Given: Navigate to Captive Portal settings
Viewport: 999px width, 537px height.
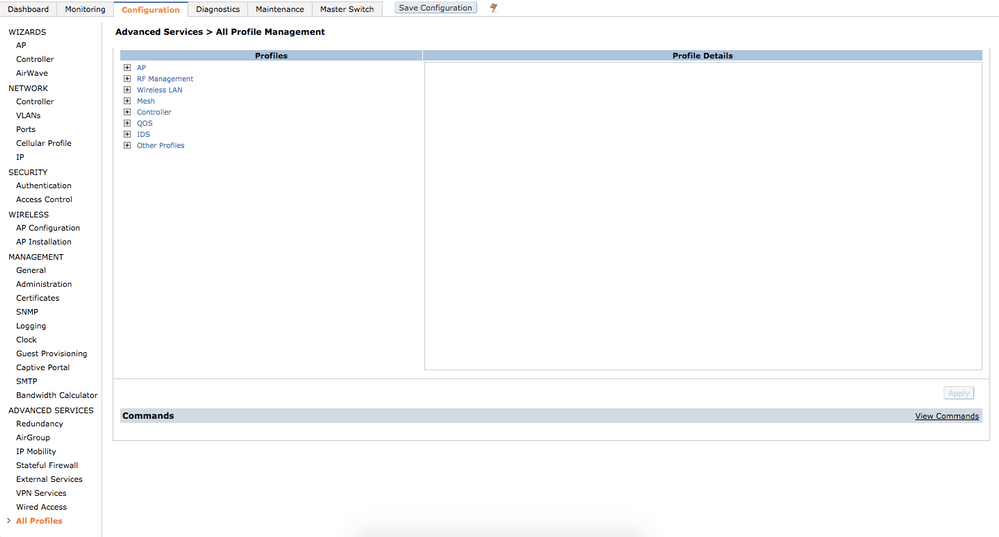Looking at the screenshot, I should tap(43, 367).
